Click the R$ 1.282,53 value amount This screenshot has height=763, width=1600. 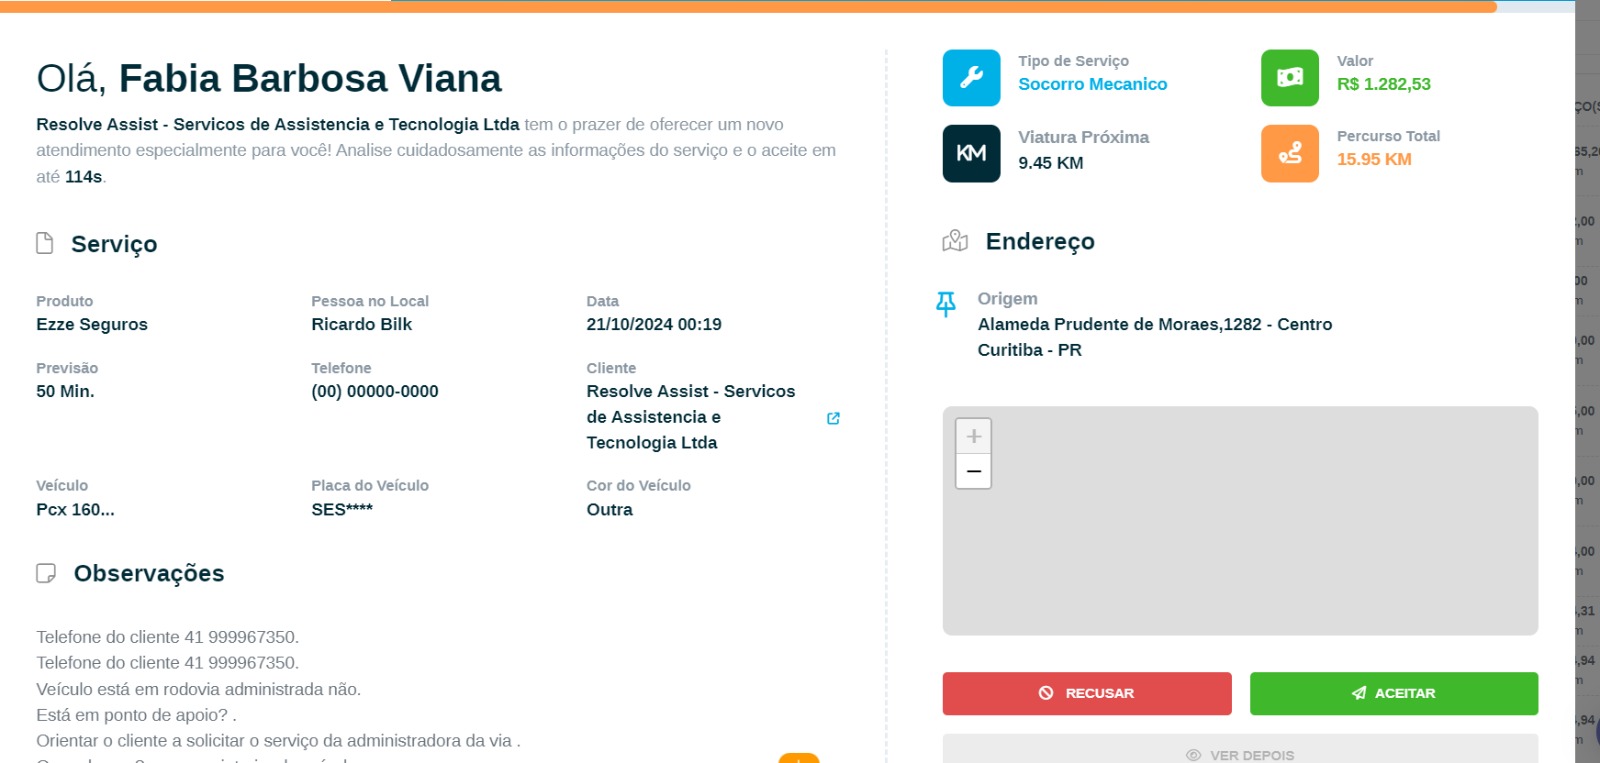[1383, 84]
